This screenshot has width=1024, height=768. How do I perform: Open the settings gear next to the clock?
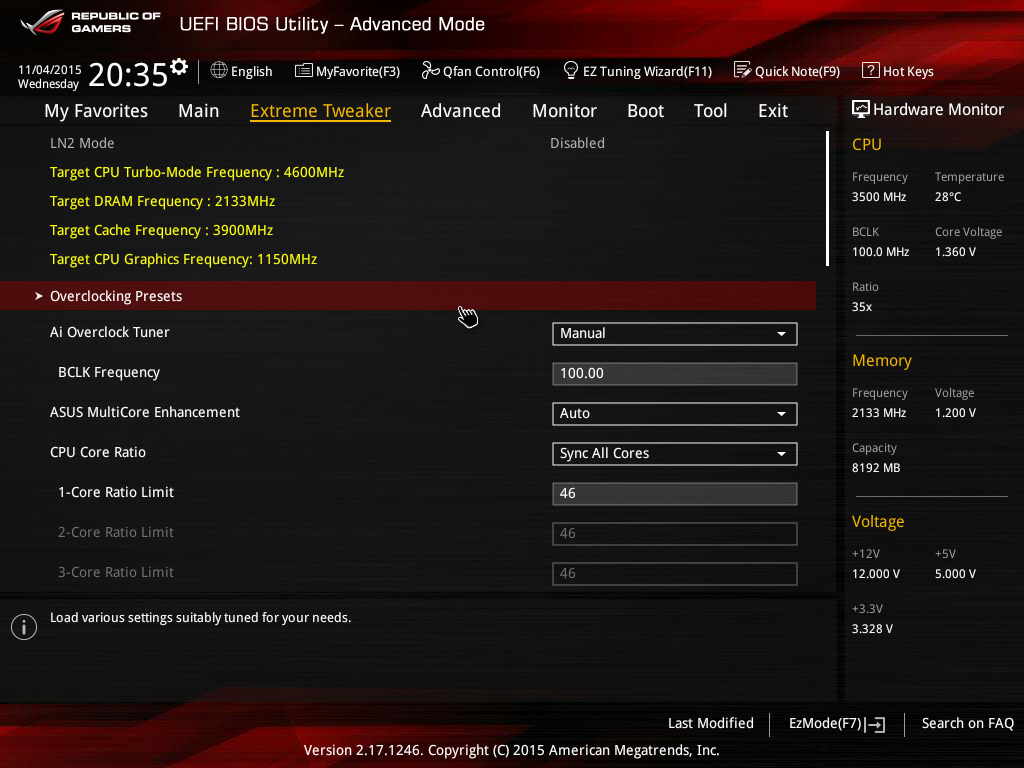pyautogui.click(x=179, y=67)
